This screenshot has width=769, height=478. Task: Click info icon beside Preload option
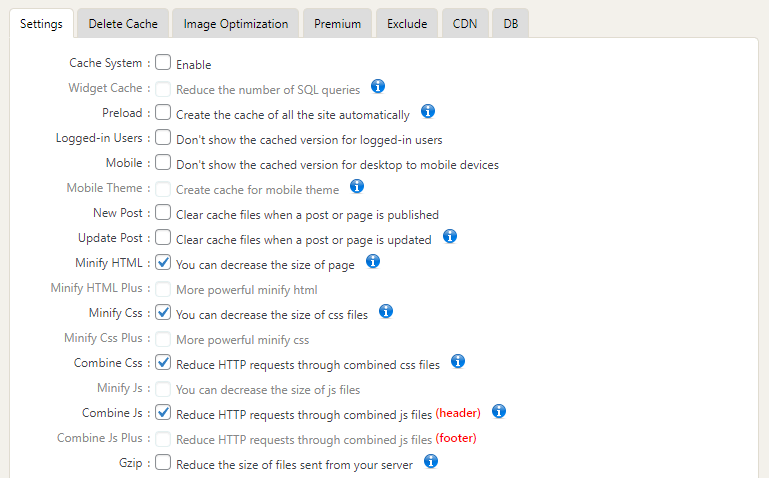(428, 112)
